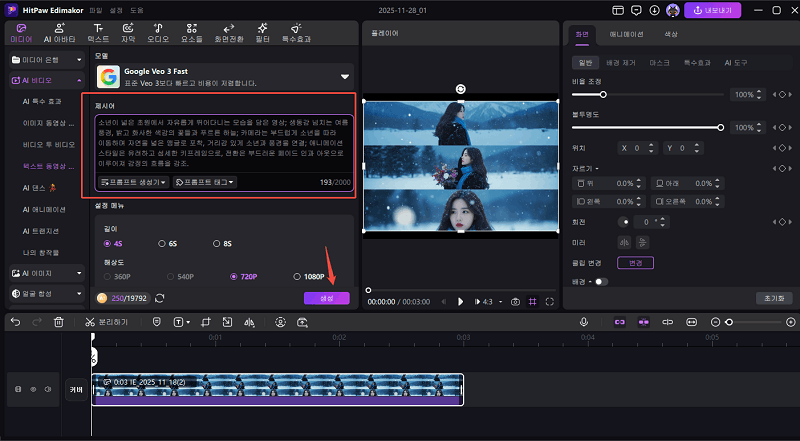Select the 8S length option
This screenshot has width=800, height=441.
(x=222, y=243)
